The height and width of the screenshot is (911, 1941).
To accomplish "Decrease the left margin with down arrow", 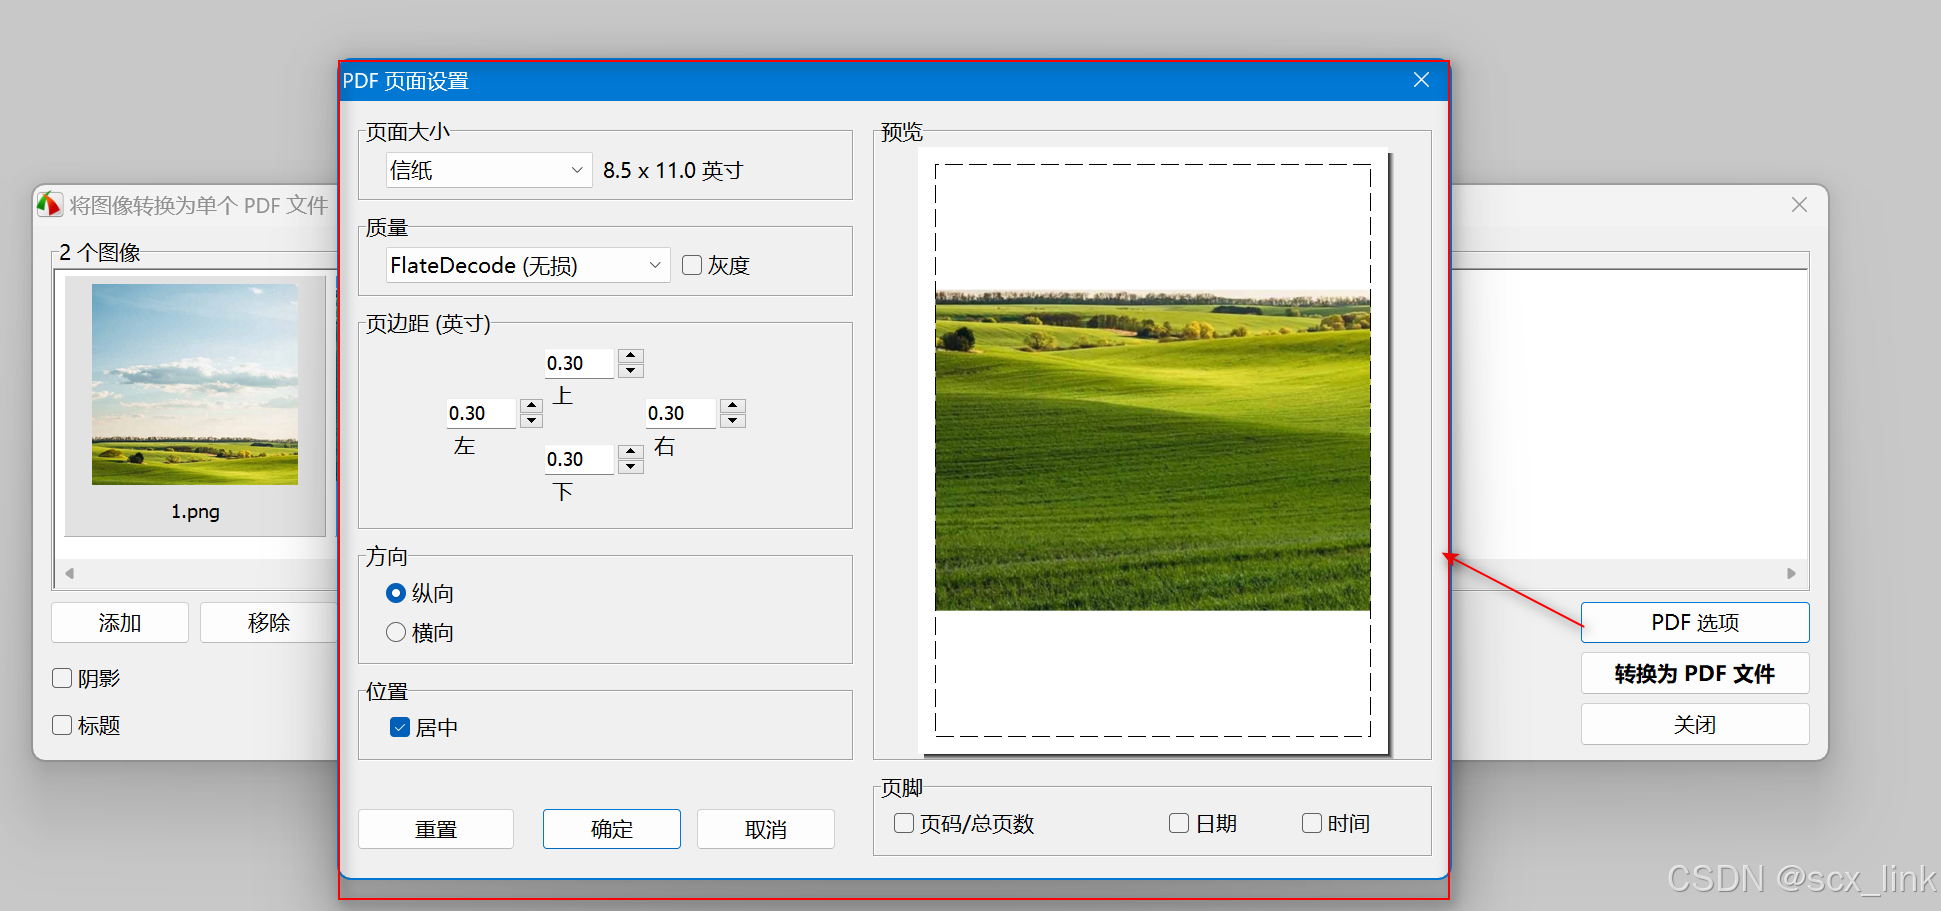I will tap(532, 421).
